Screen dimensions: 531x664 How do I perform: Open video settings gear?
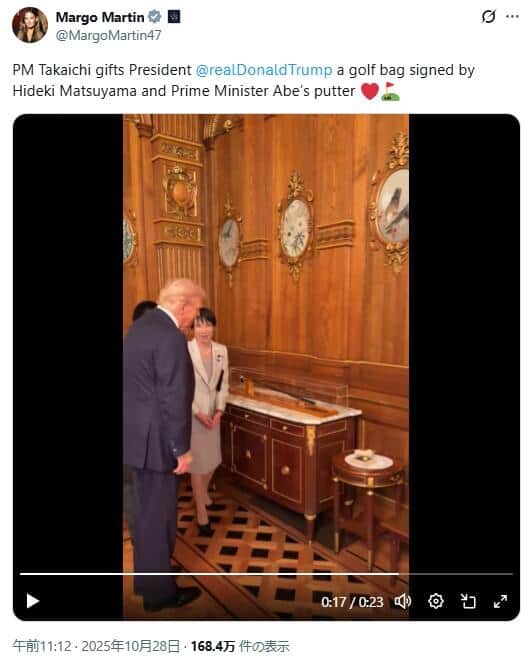point(436,601)
